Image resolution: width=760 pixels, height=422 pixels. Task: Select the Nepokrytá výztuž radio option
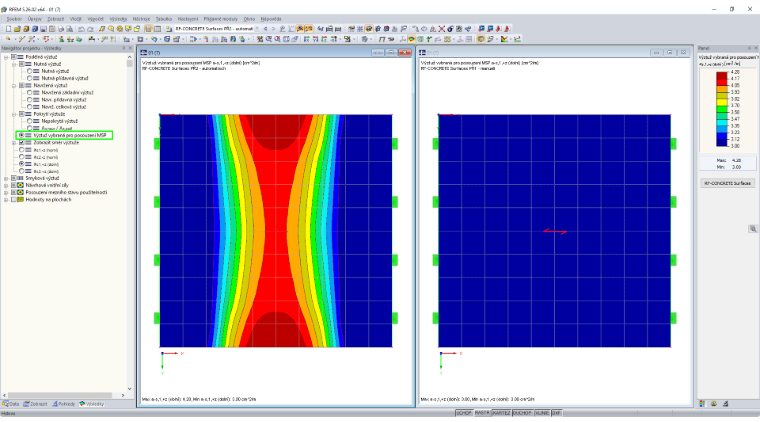coord(30,121)
